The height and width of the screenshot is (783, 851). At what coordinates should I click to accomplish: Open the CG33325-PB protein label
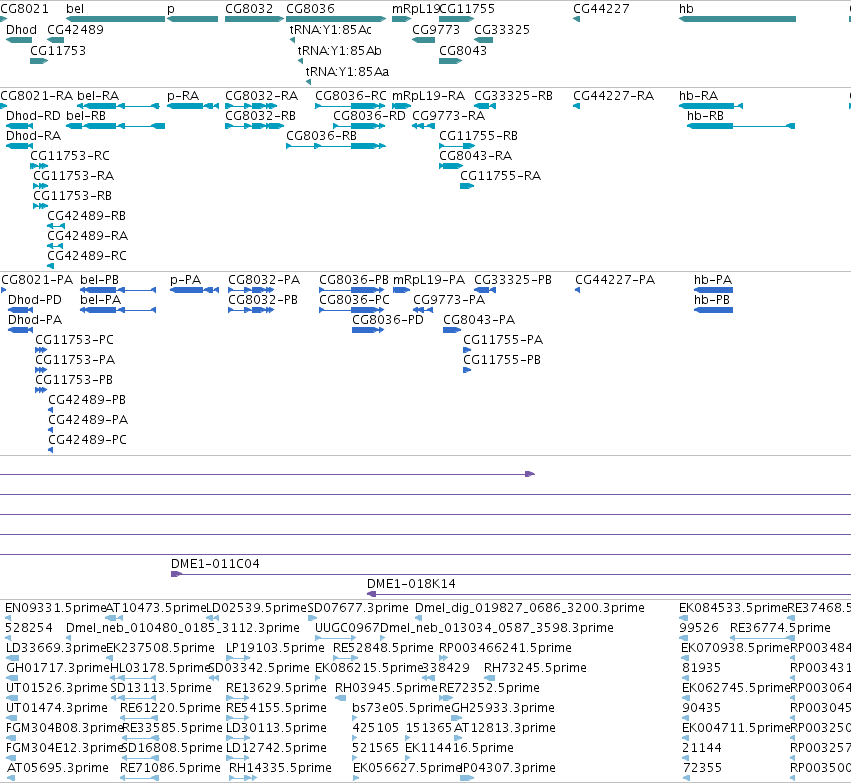pos(513,280)
